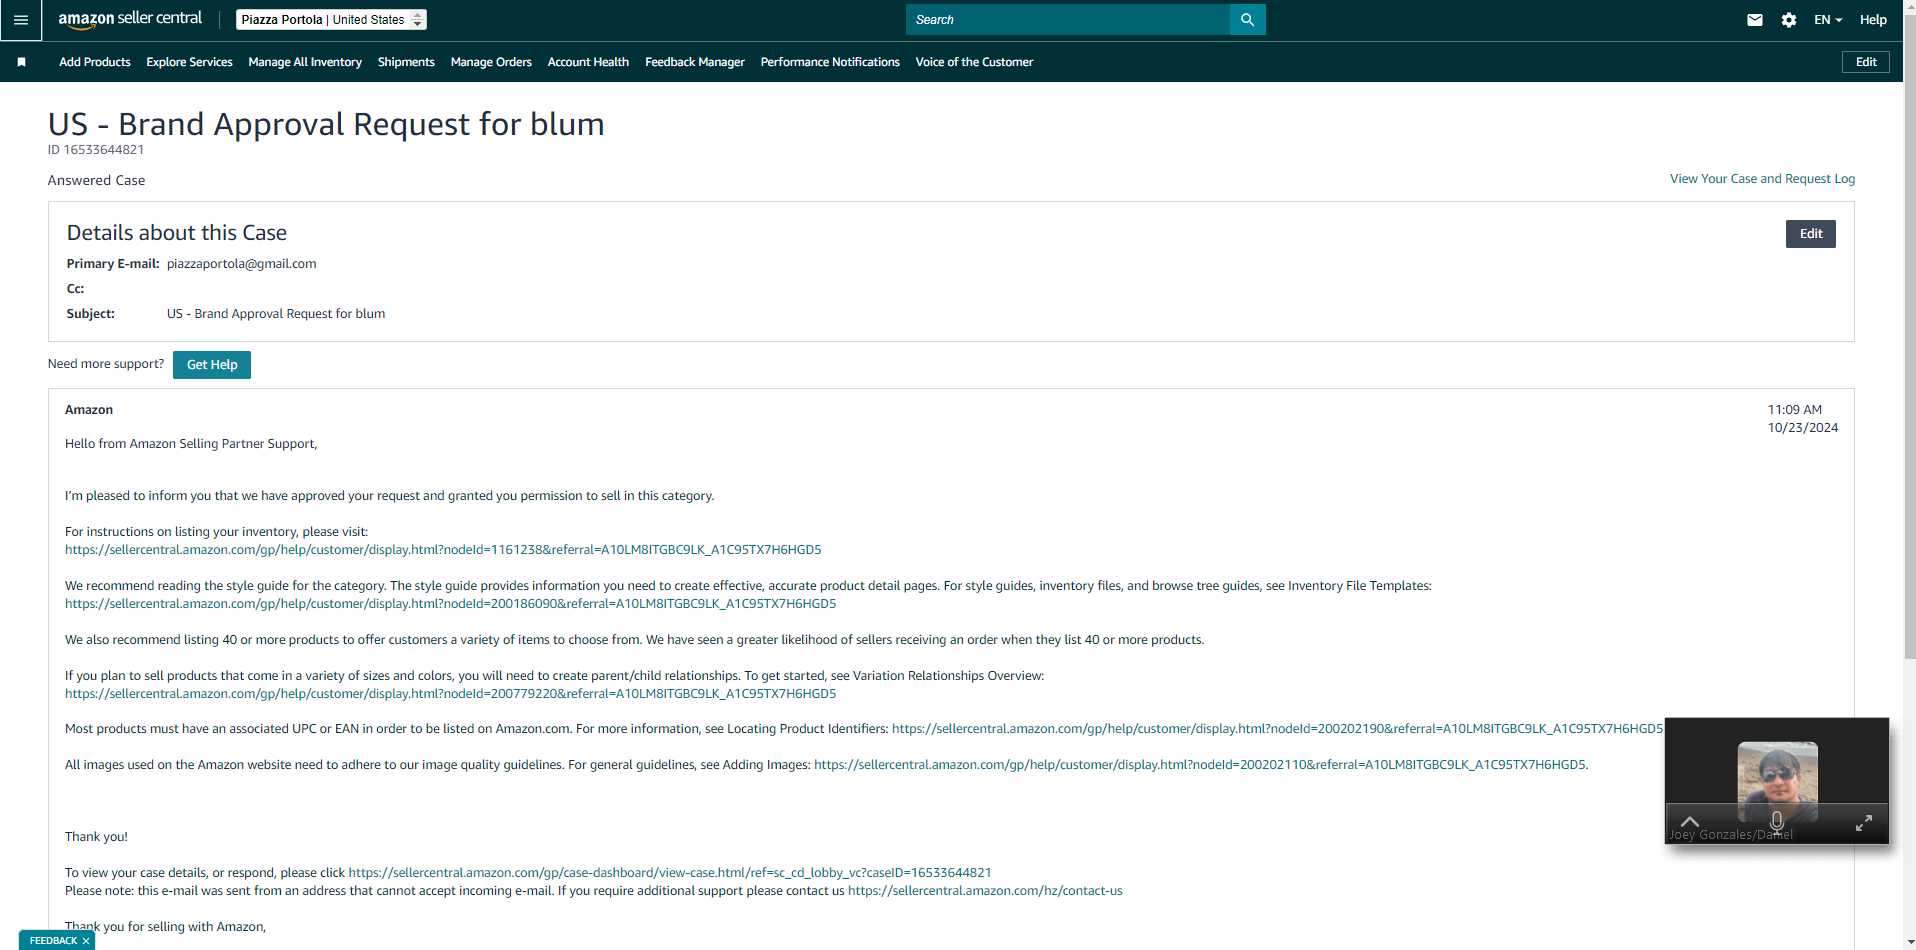The height and width of the screenshot is (950, 1916).
Task: Click the email piazzaportola@gmail.com
Action: [241, 264]
